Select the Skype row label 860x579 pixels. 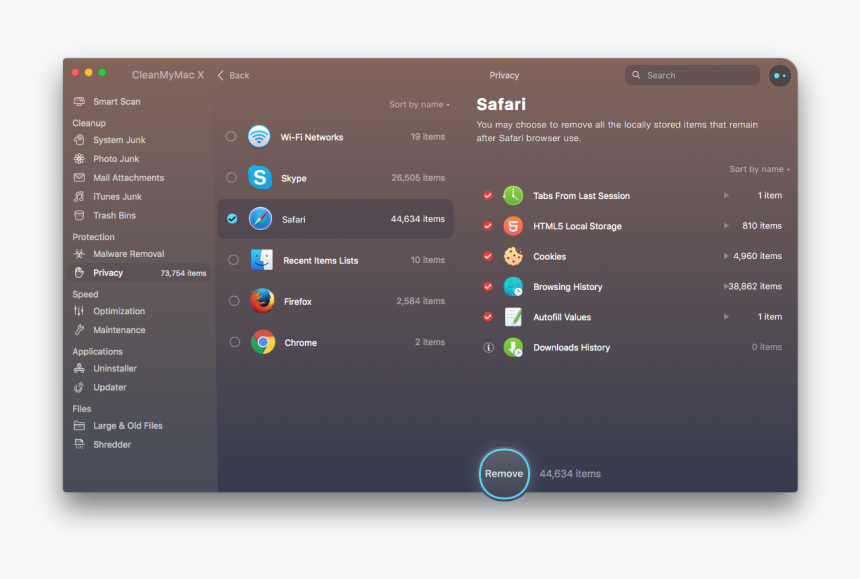click(x=294, y=178)
